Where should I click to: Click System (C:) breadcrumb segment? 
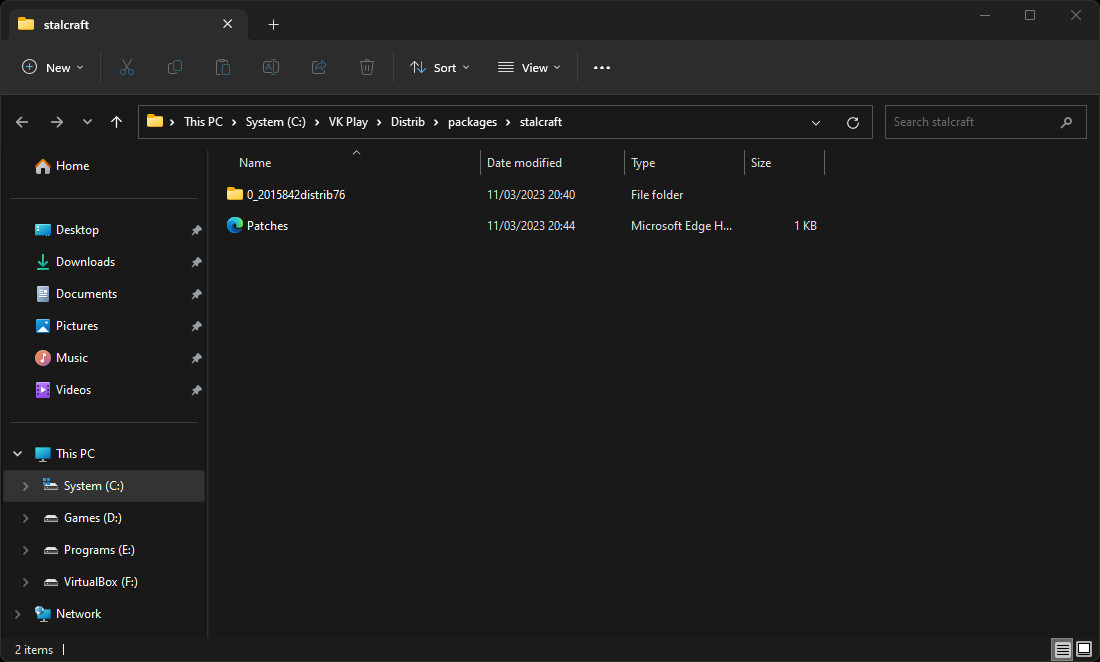click(x=276, y=122)
